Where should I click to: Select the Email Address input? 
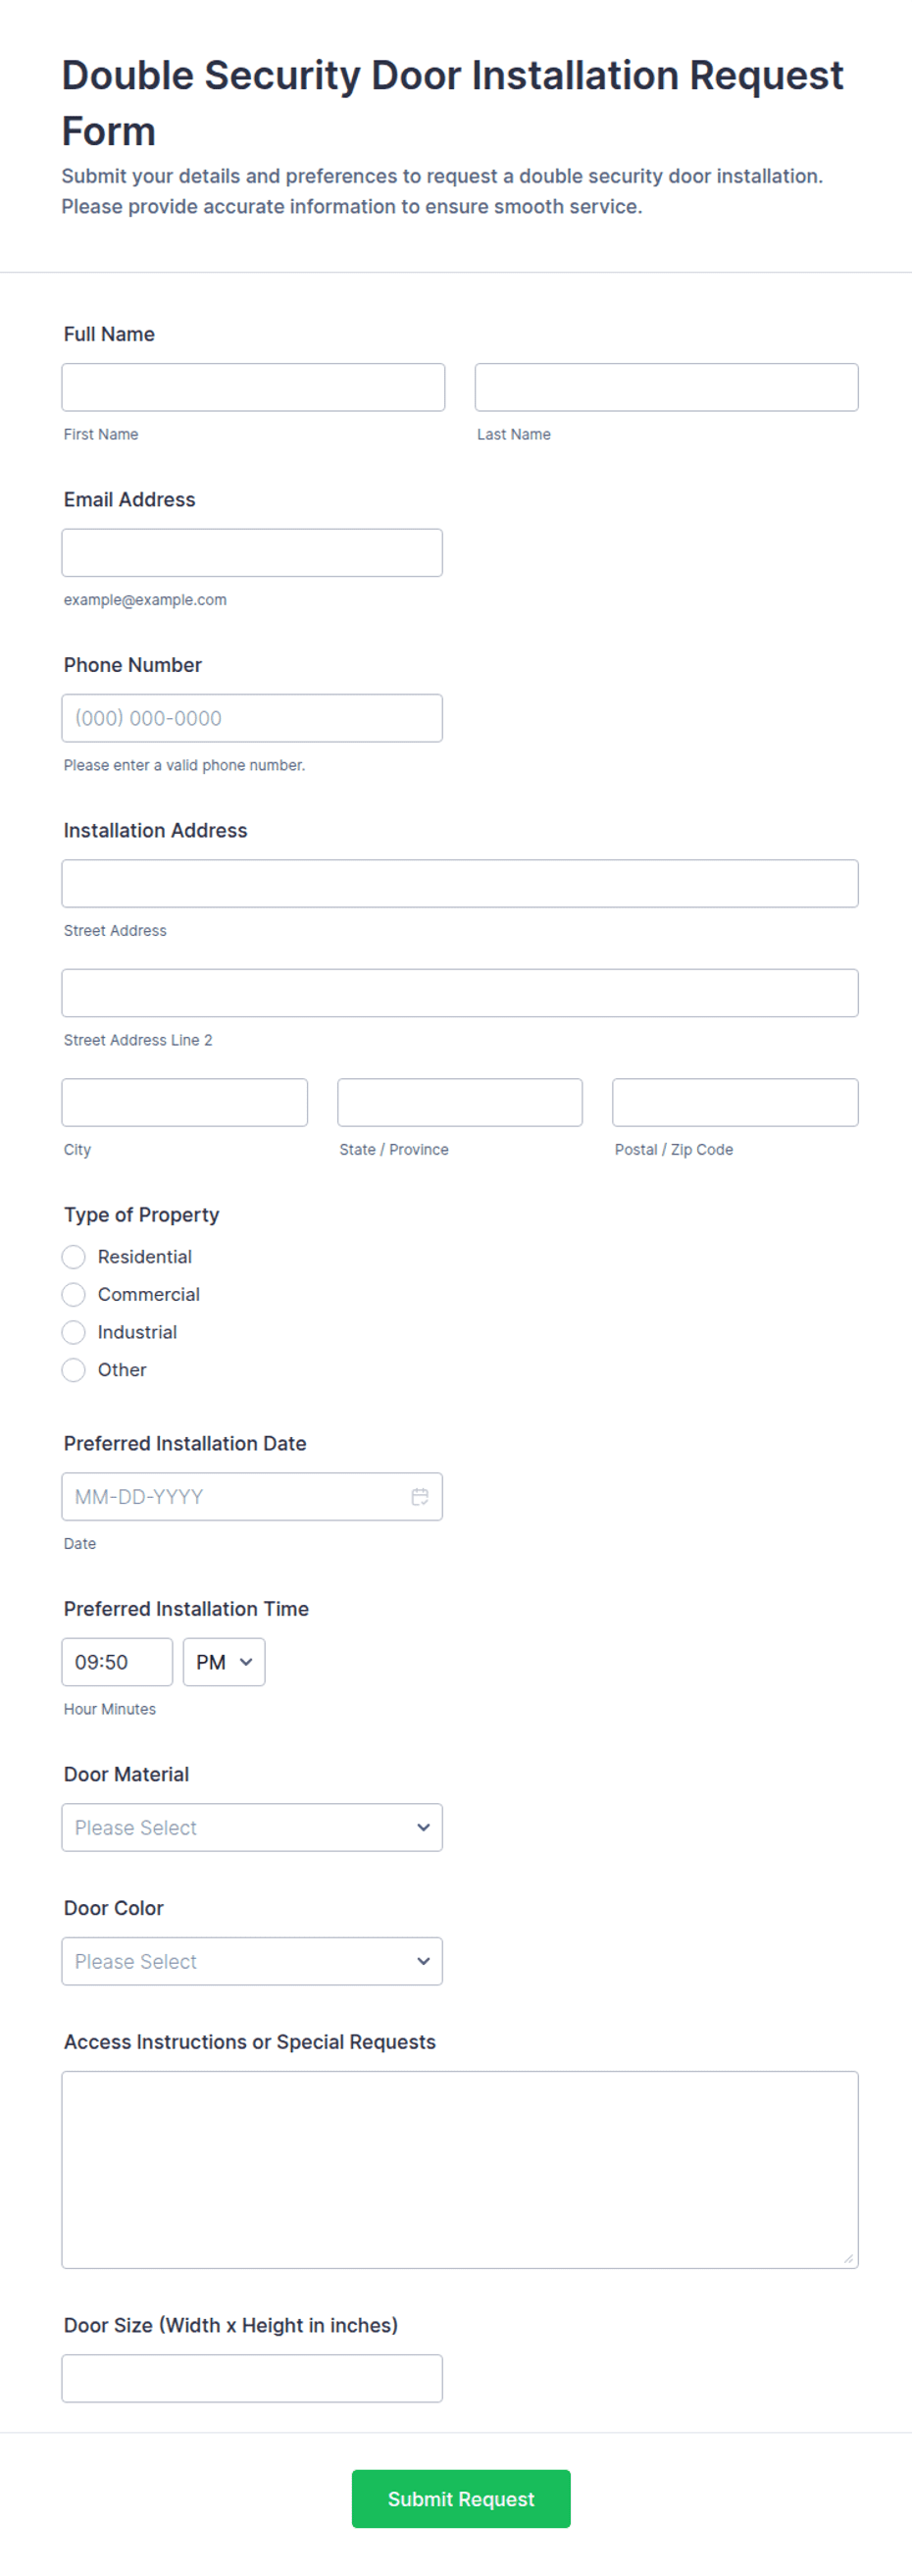(252, 552)
